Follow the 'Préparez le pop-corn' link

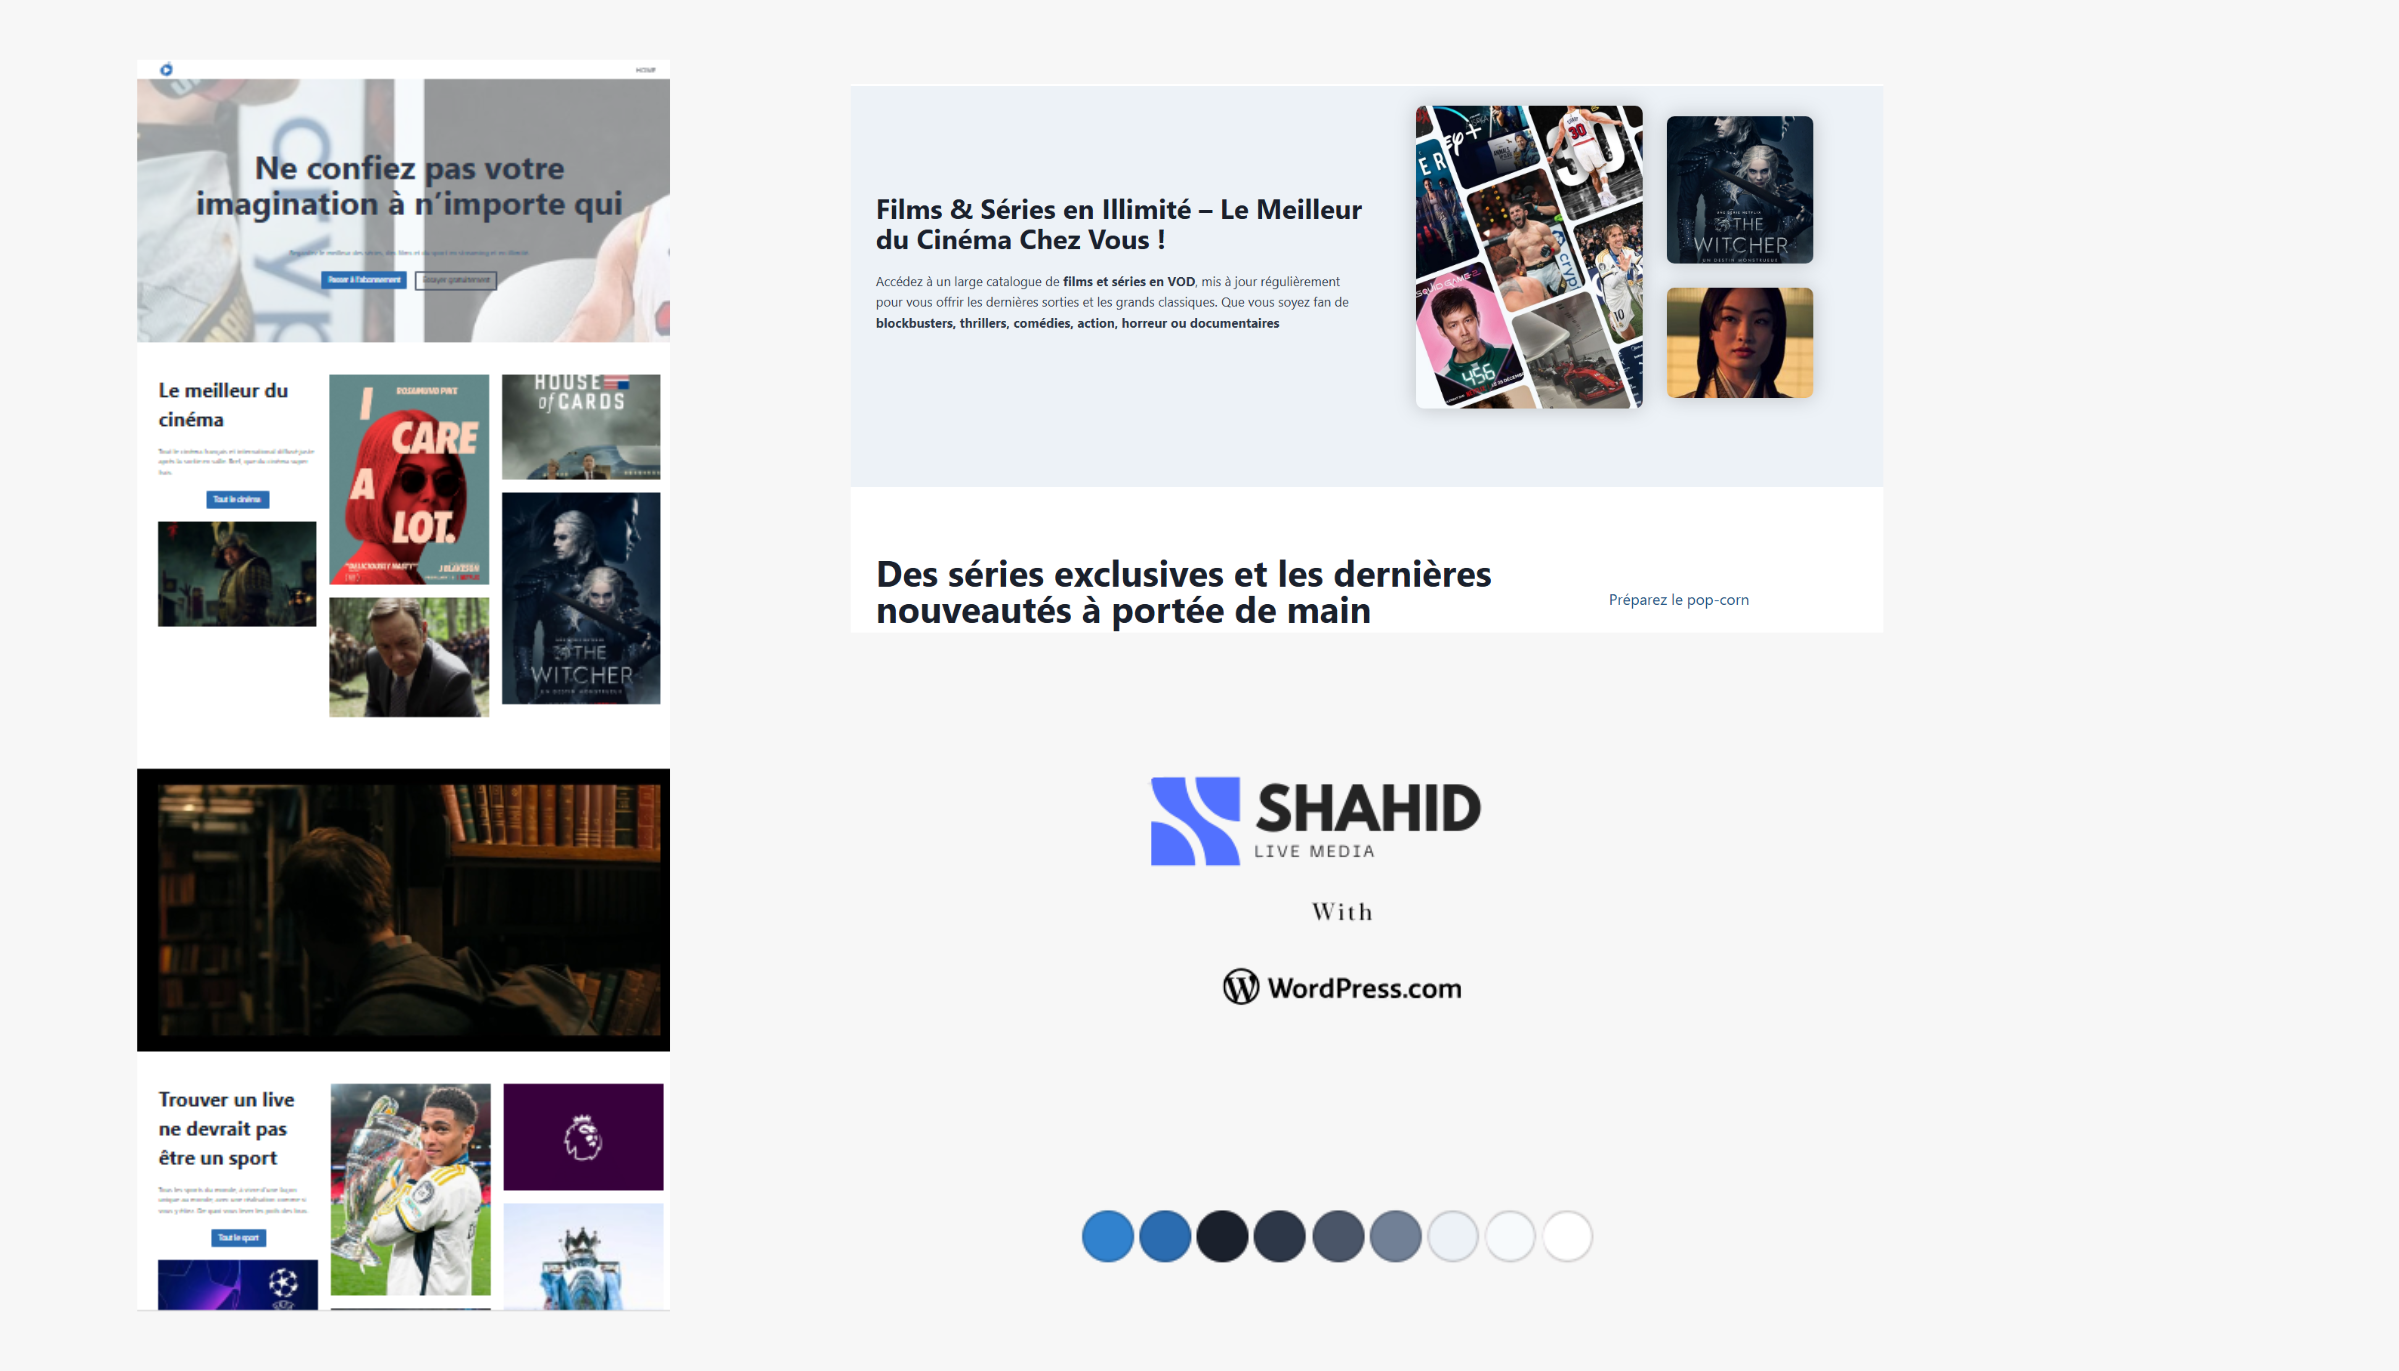[1678, 600]
